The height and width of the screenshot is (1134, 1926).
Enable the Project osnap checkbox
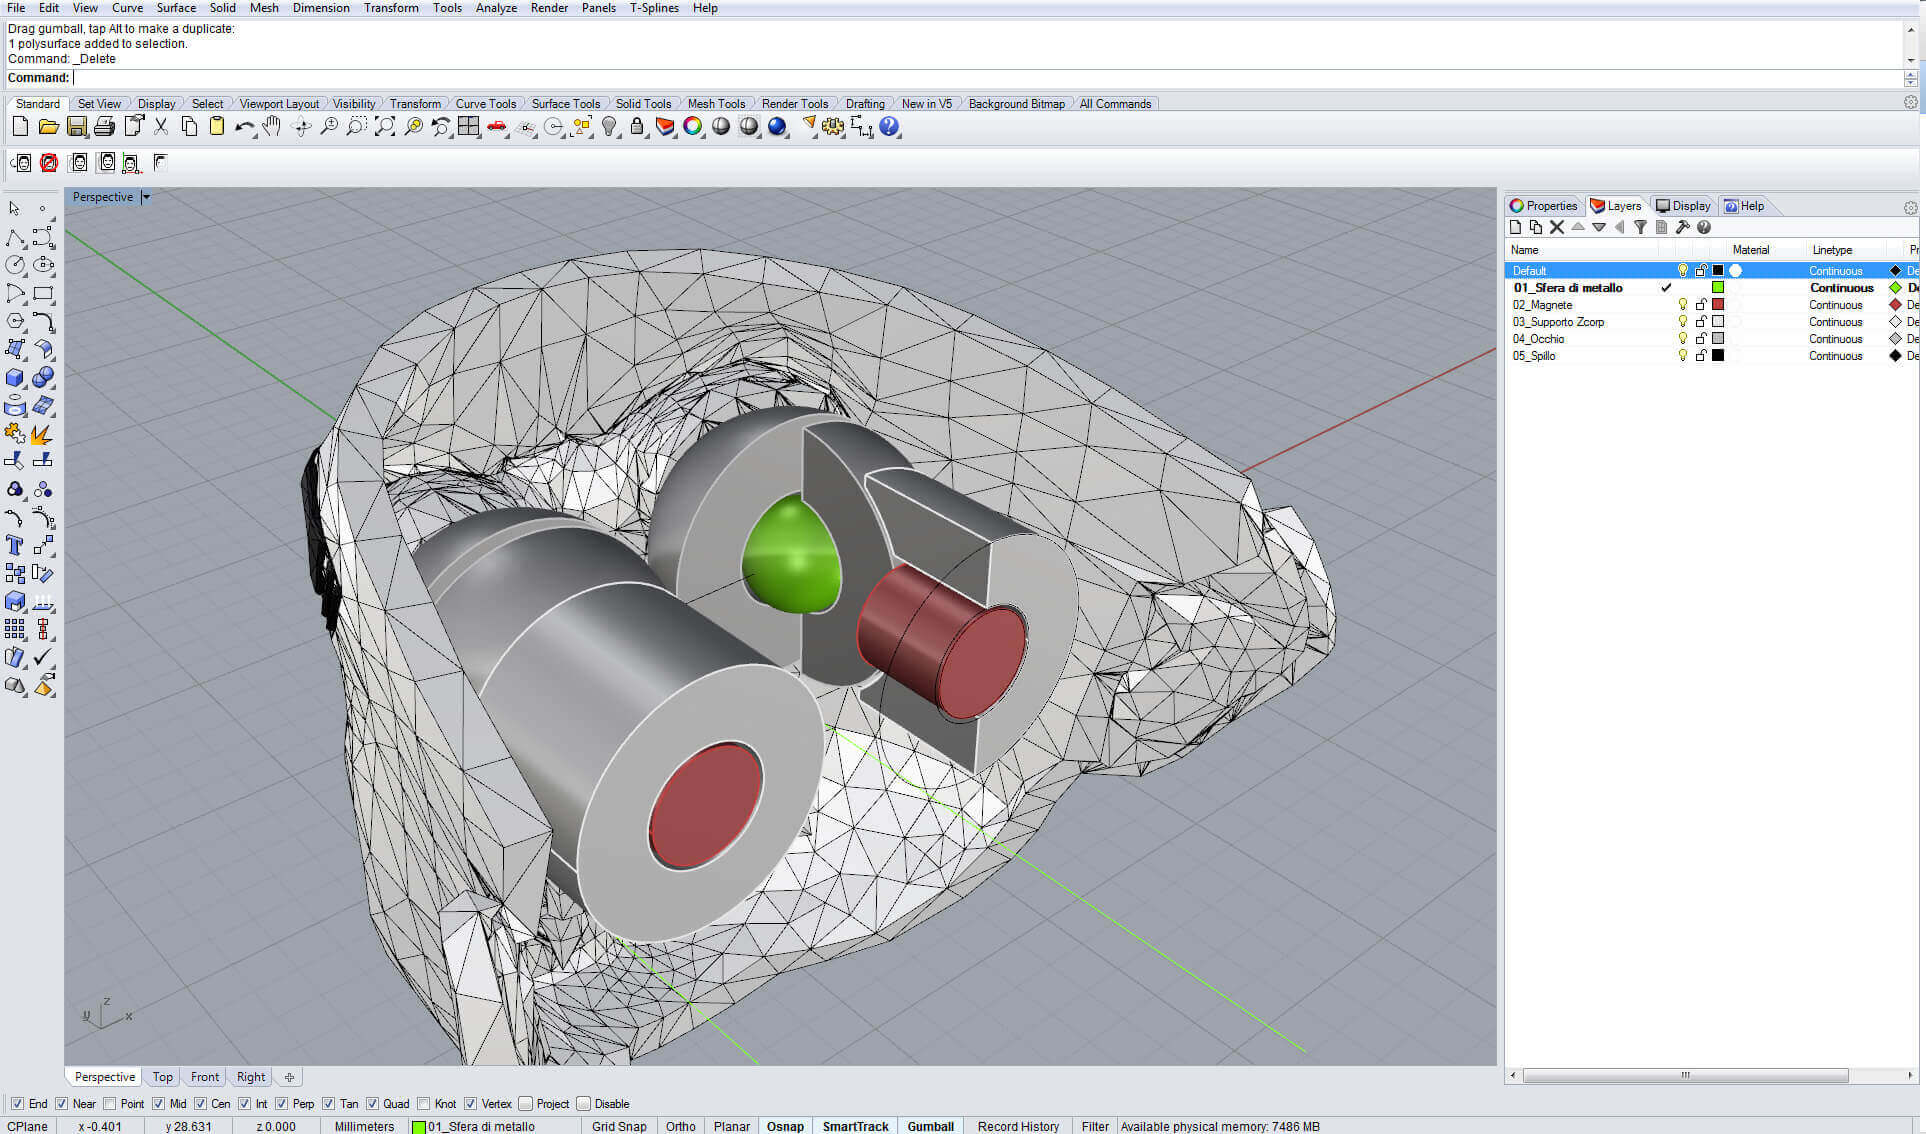(x=526, y=1104)
